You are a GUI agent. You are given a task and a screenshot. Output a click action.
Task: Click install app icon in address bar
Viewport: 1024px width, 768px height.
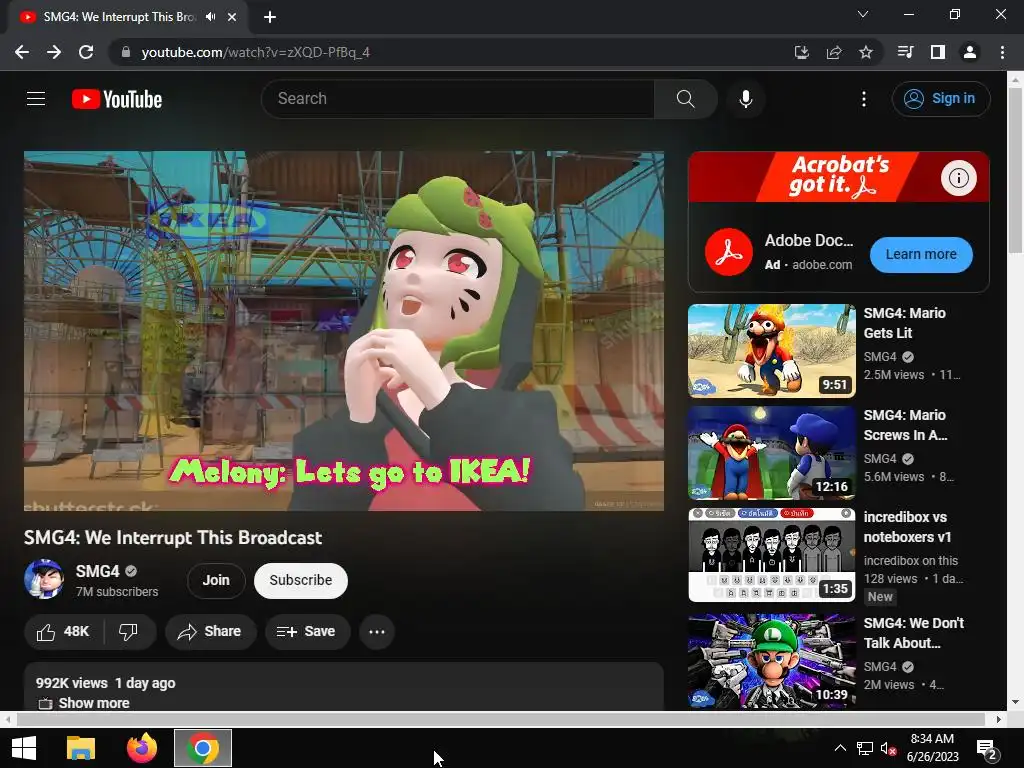point(801,52)
